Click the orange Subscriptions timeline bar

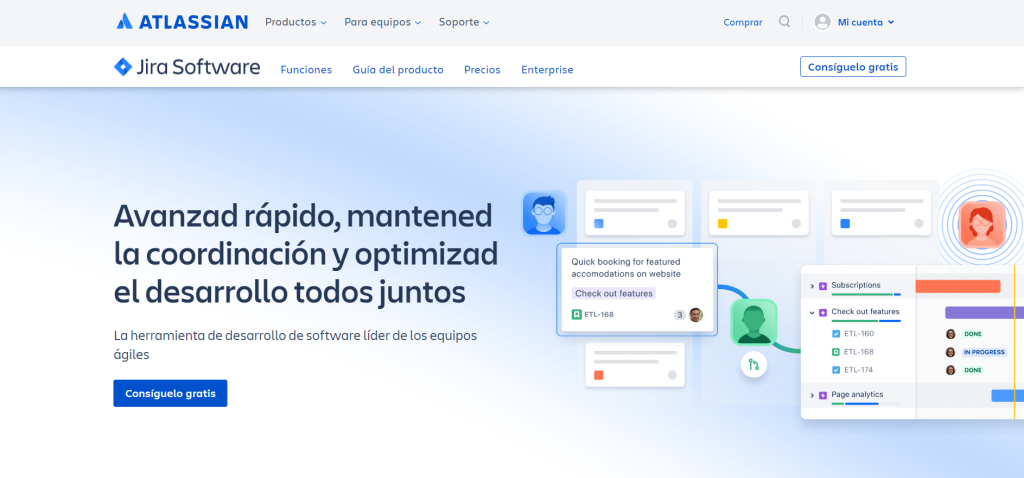(958, 286)
